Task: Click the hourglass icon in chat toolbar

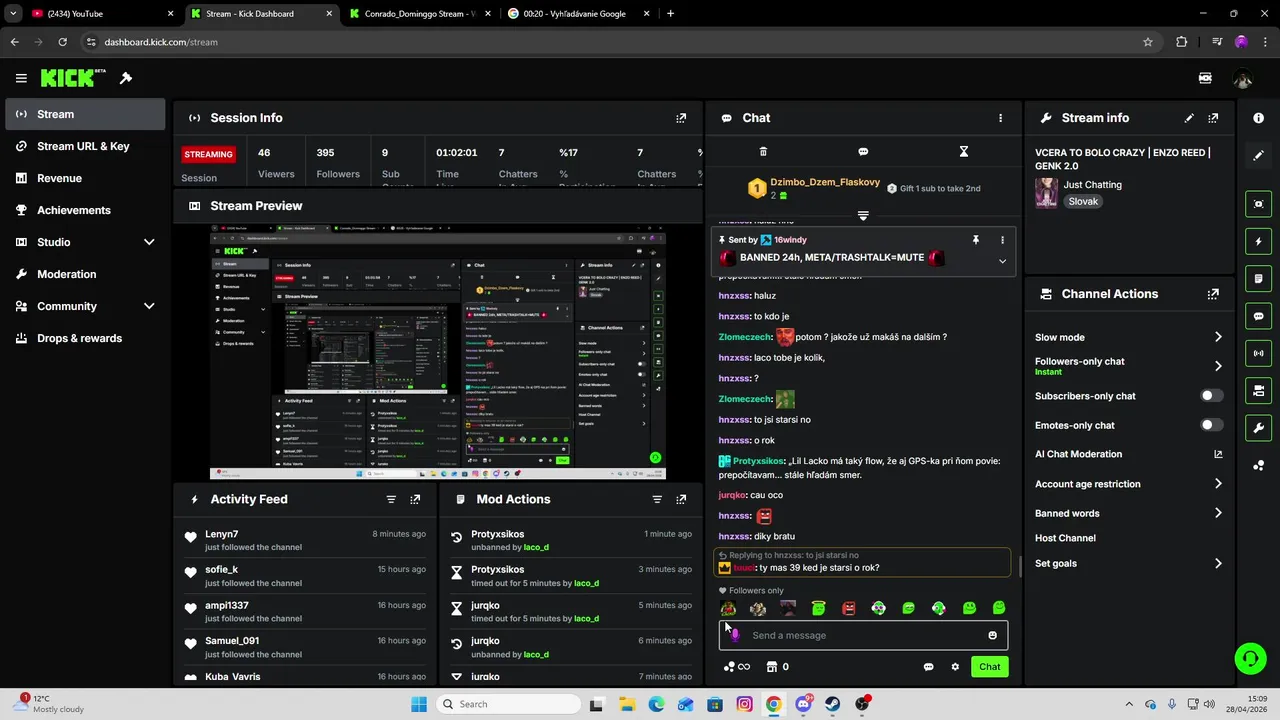Action: pyautogui.click(x=964, y=152)
